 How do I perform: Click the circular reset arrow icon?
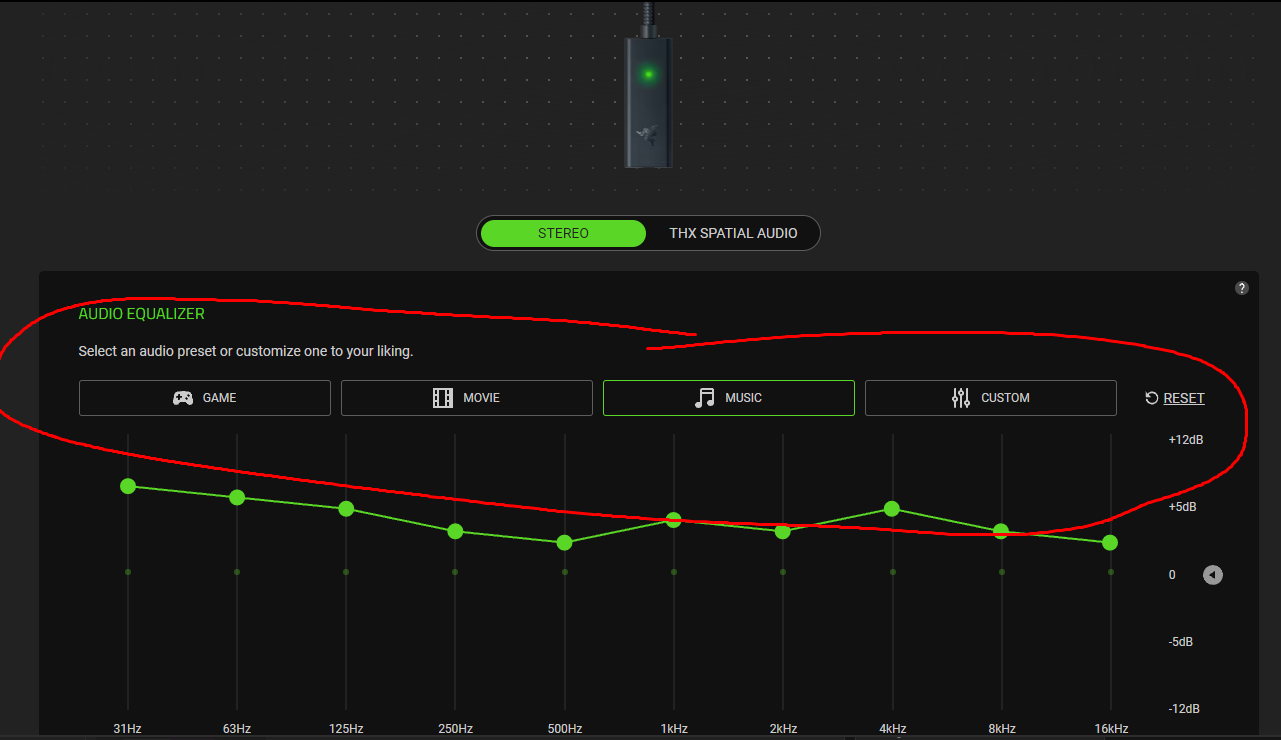pos(1152,398)
